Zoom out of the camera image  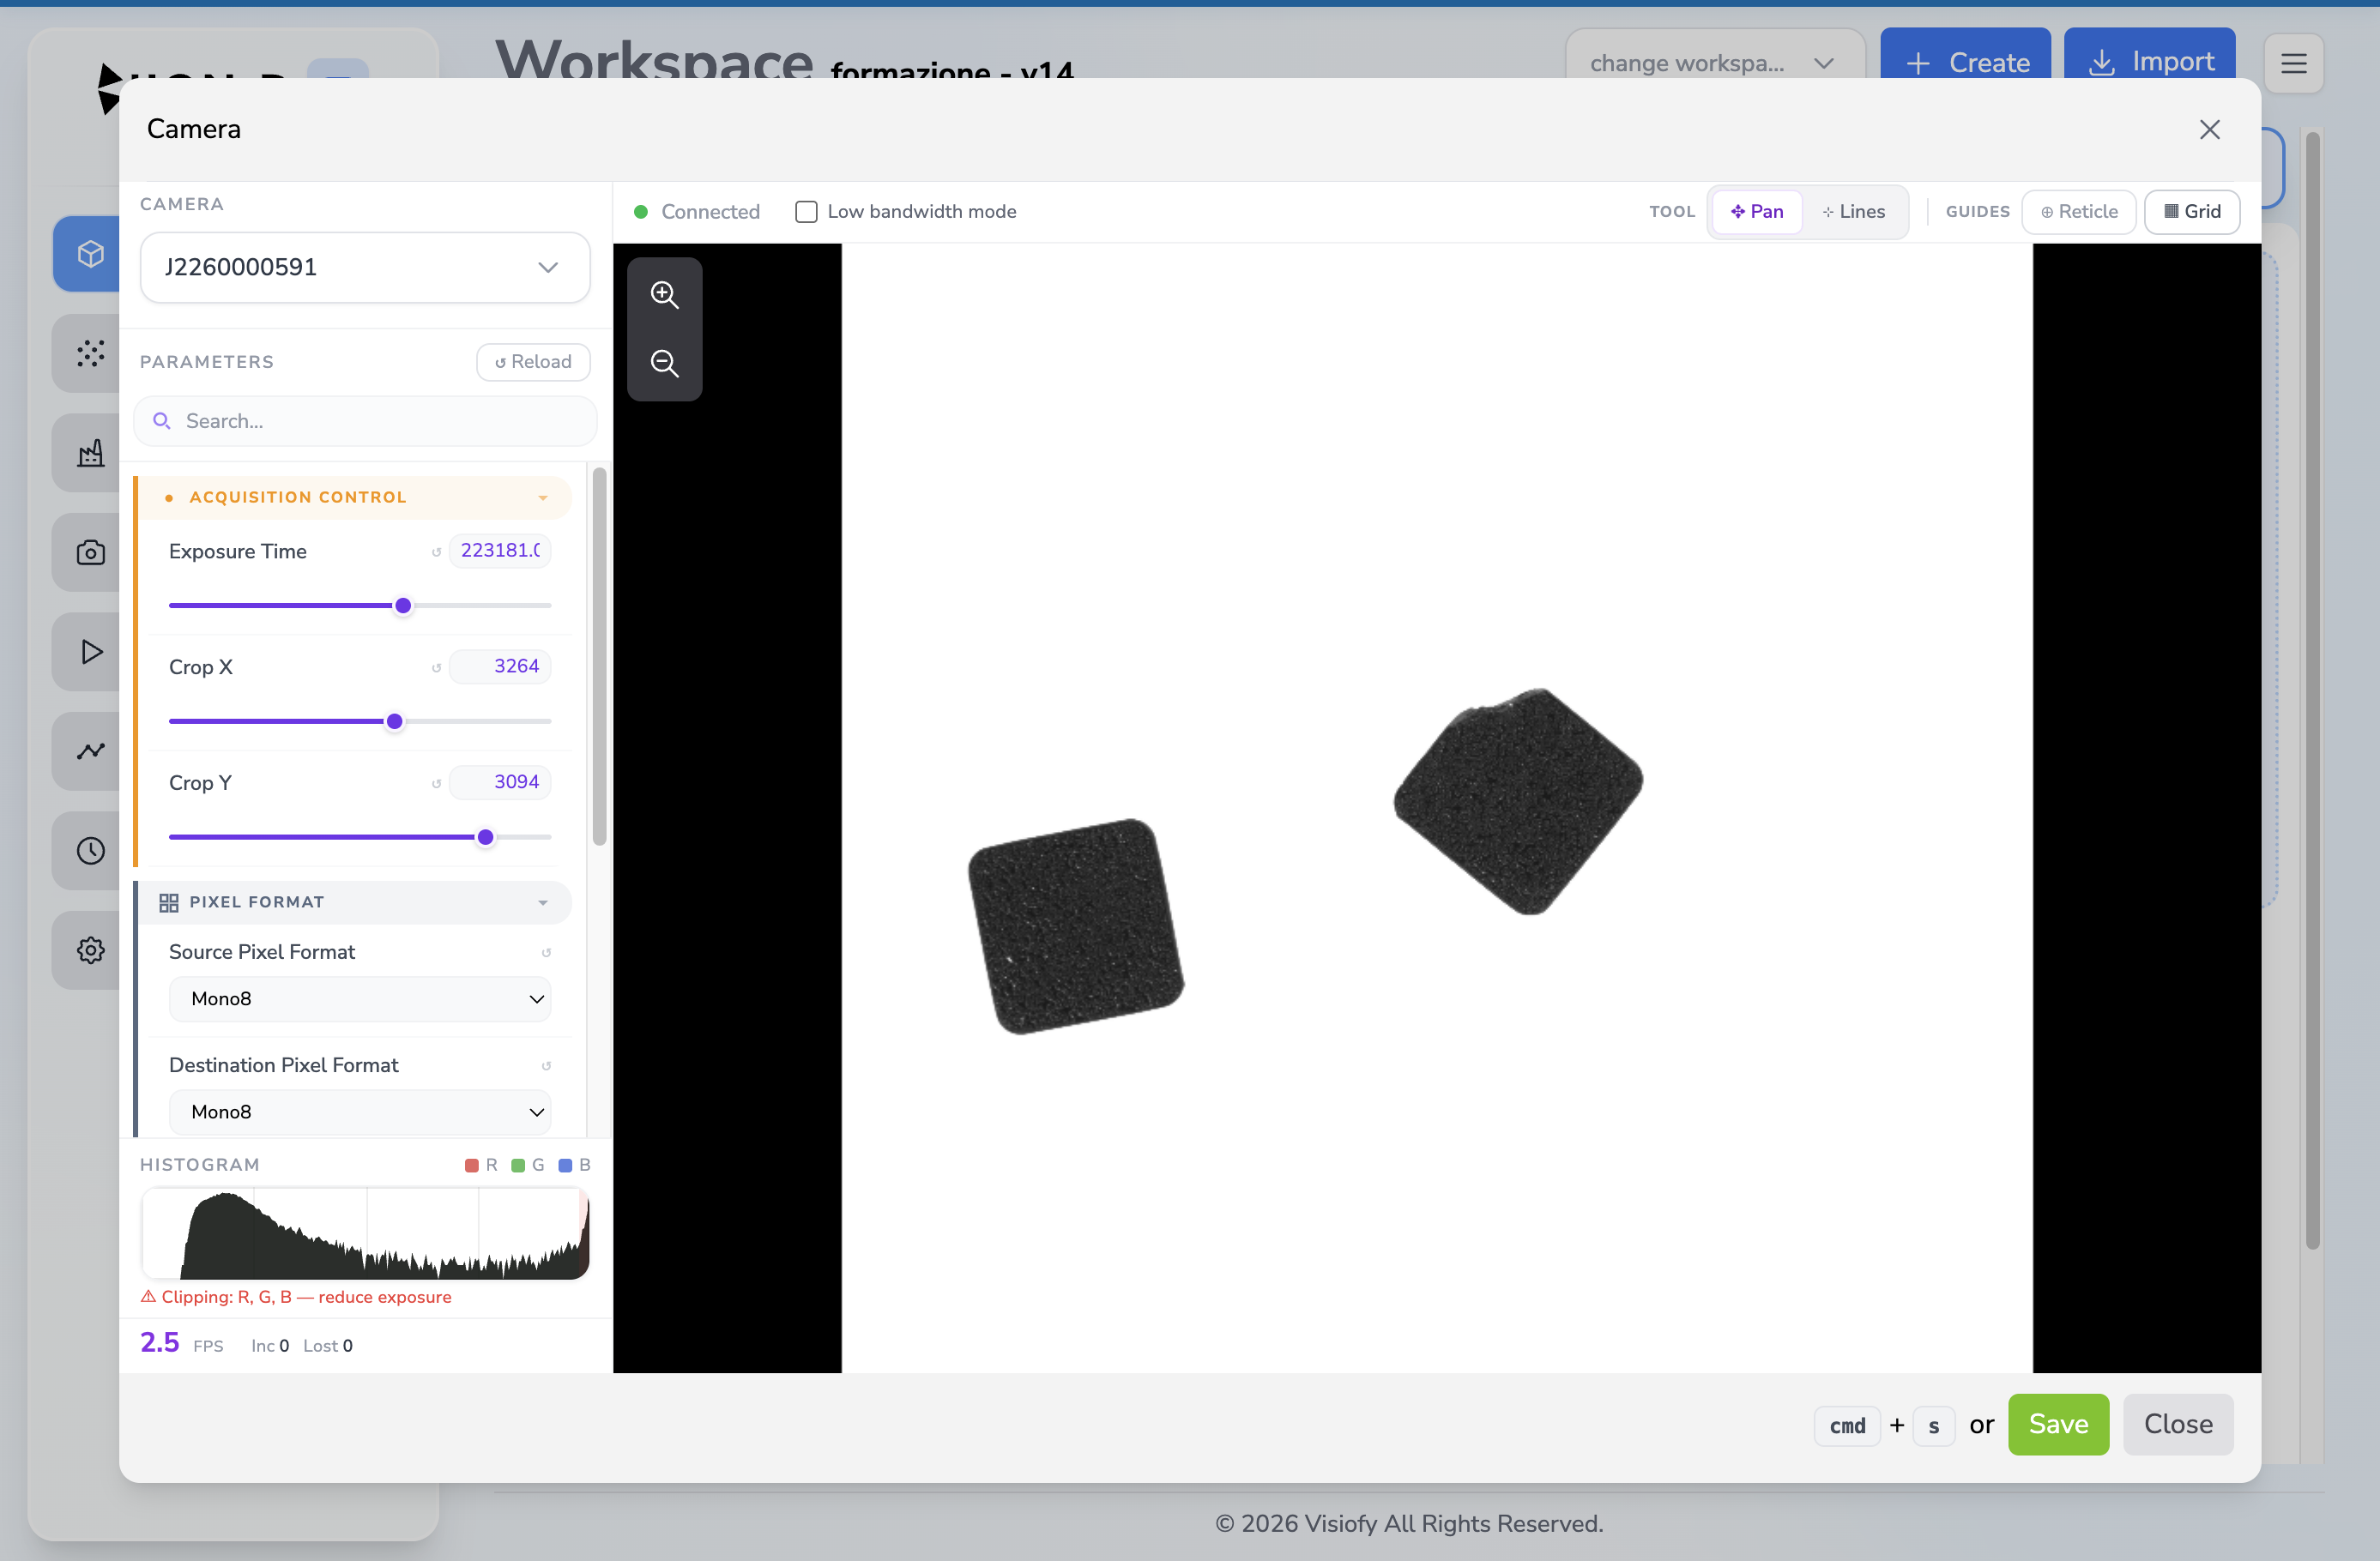[x=664, y=363]
